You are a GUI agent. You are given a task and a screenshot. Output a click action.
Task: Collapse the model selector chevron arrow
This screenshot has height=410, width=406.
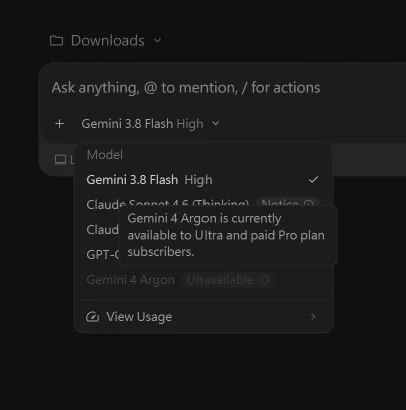tap(216, 124)
